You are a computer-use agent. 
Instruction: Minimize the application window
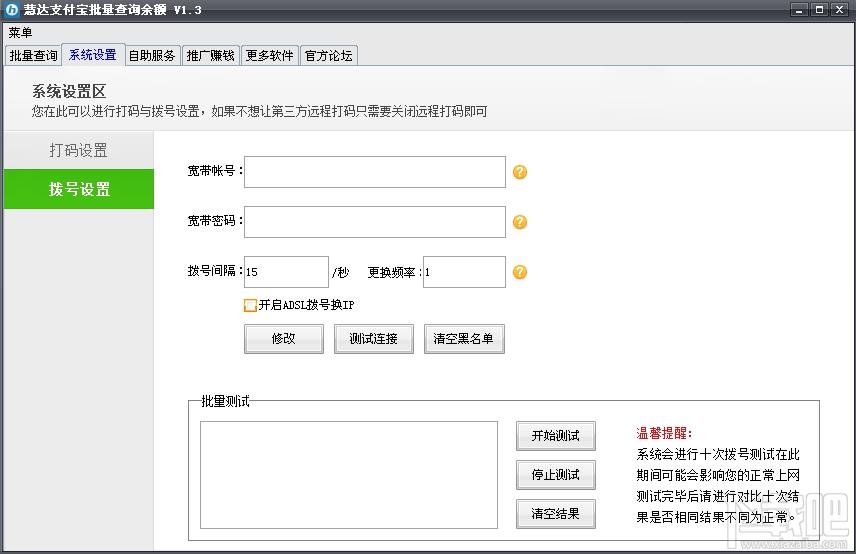[x=799, y=10]
